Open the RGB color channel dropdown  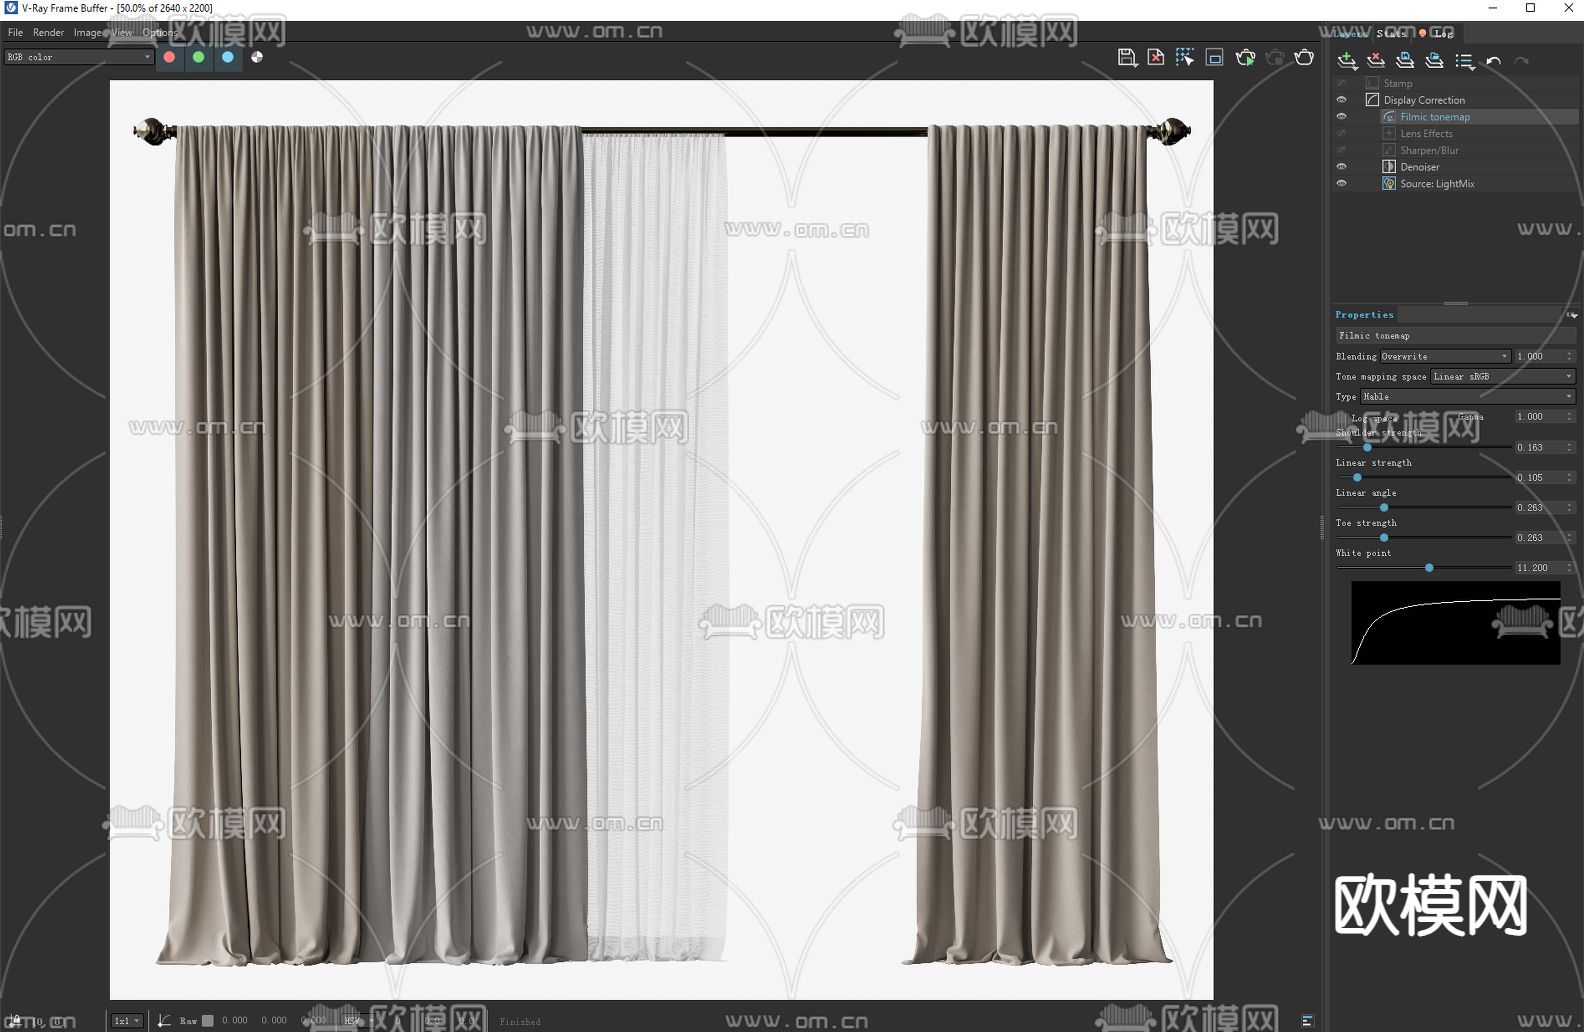79,57
